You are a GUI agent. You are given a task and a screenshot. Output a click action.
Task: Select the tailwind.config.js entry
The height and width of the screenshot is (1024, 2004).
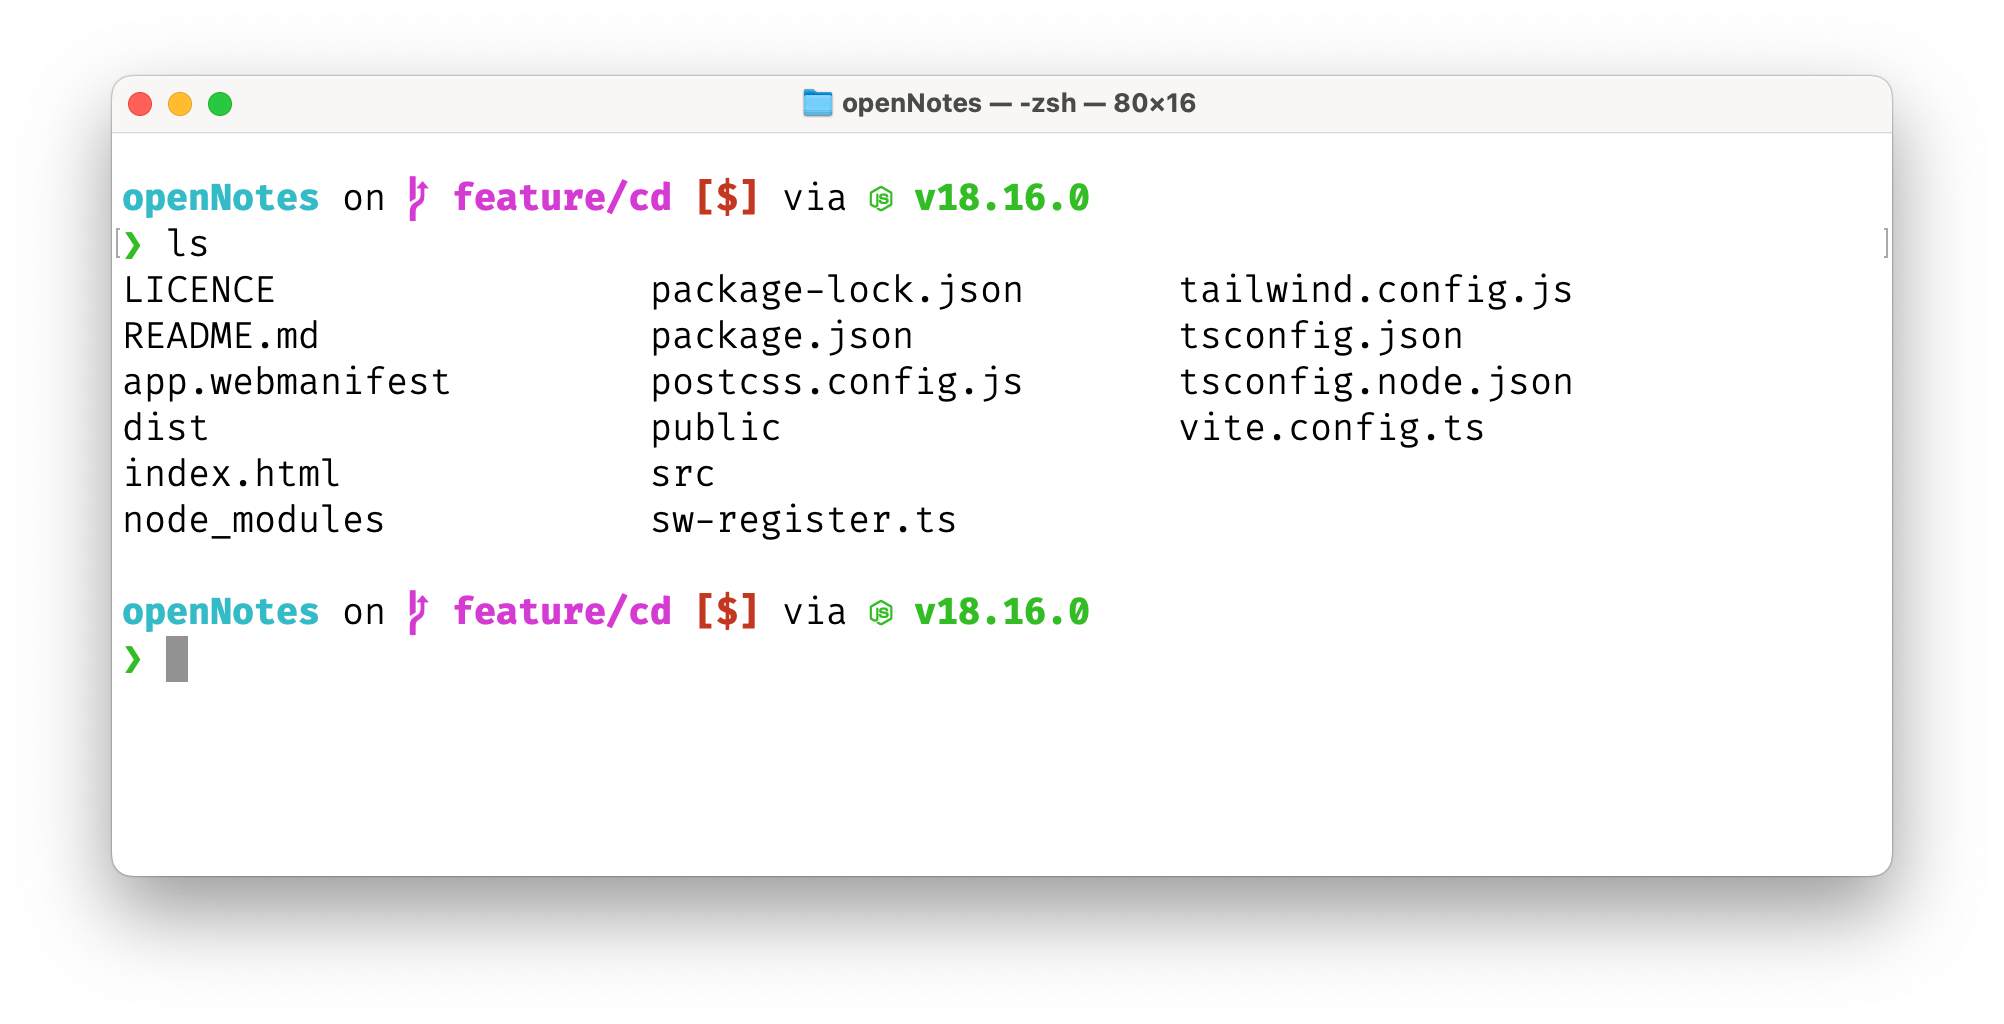pos(1376,289)
